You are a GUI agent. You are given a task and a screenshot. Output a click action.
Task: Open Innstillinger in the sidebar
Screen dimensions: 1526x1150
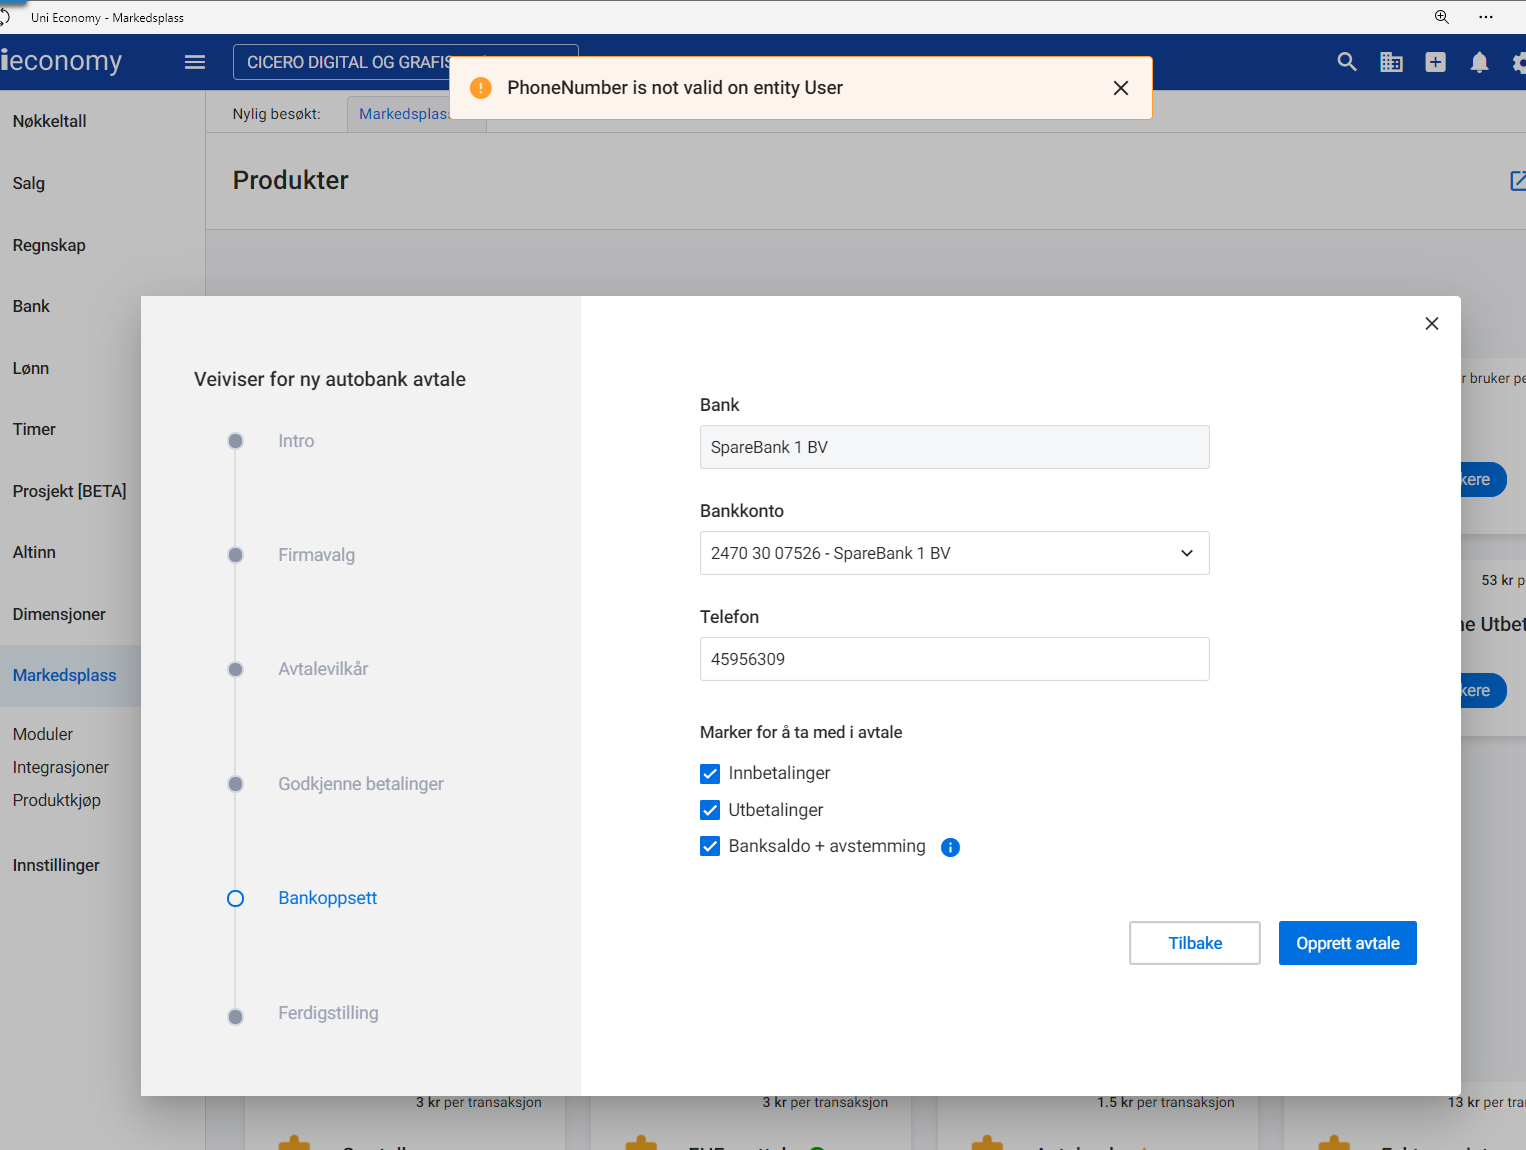pos(56,865)
